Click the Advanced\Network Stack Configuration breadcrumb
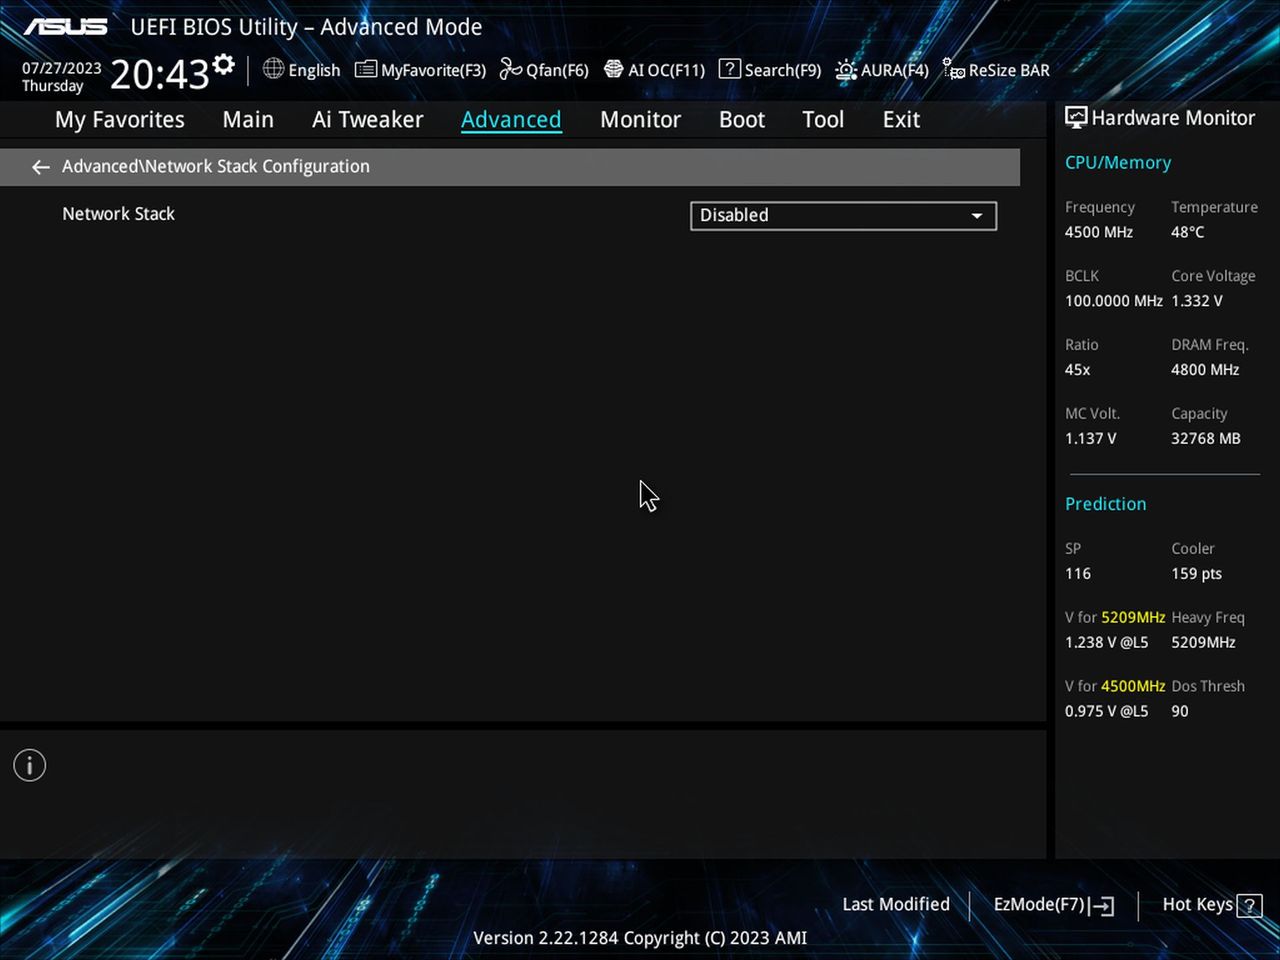The height and width of the screenshot is (960, 1280). (216, 167)
